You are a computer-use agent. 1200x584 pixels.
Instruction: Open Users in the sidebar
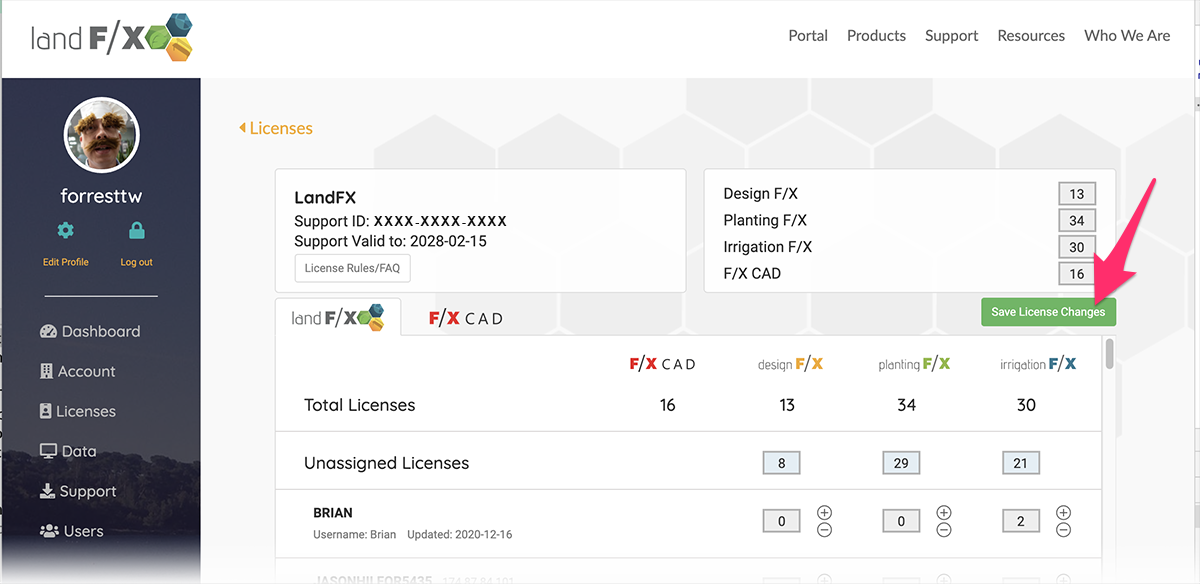(71, 531)
